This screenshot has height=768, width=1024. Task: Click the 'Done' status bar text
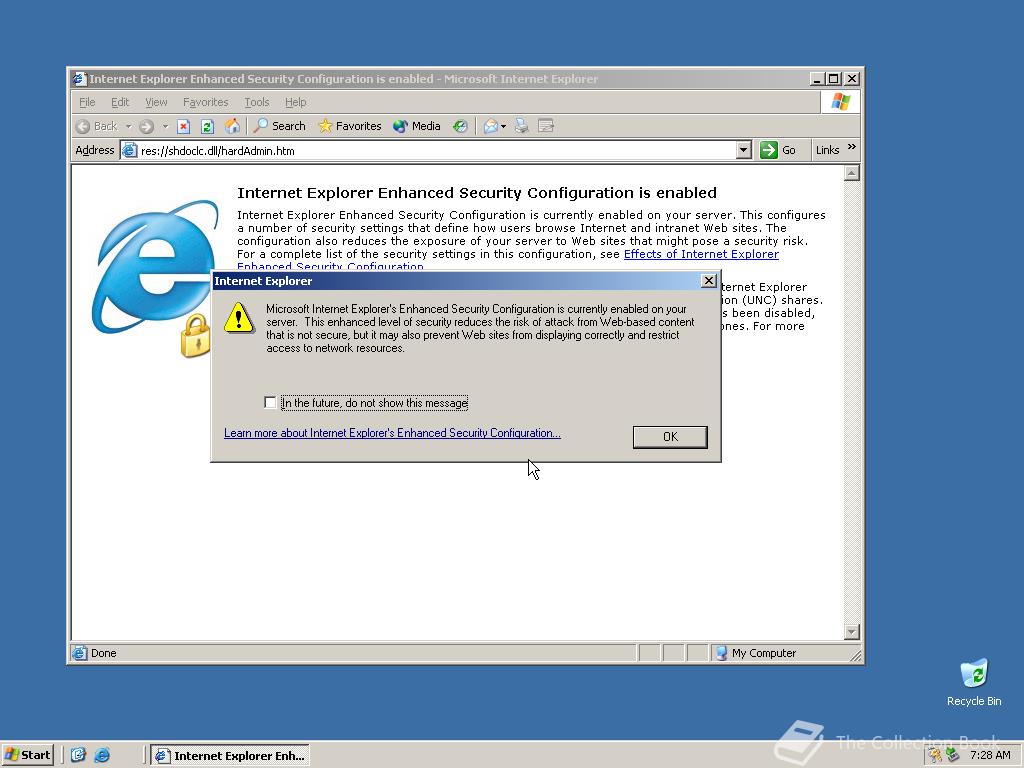click(103, 653)
